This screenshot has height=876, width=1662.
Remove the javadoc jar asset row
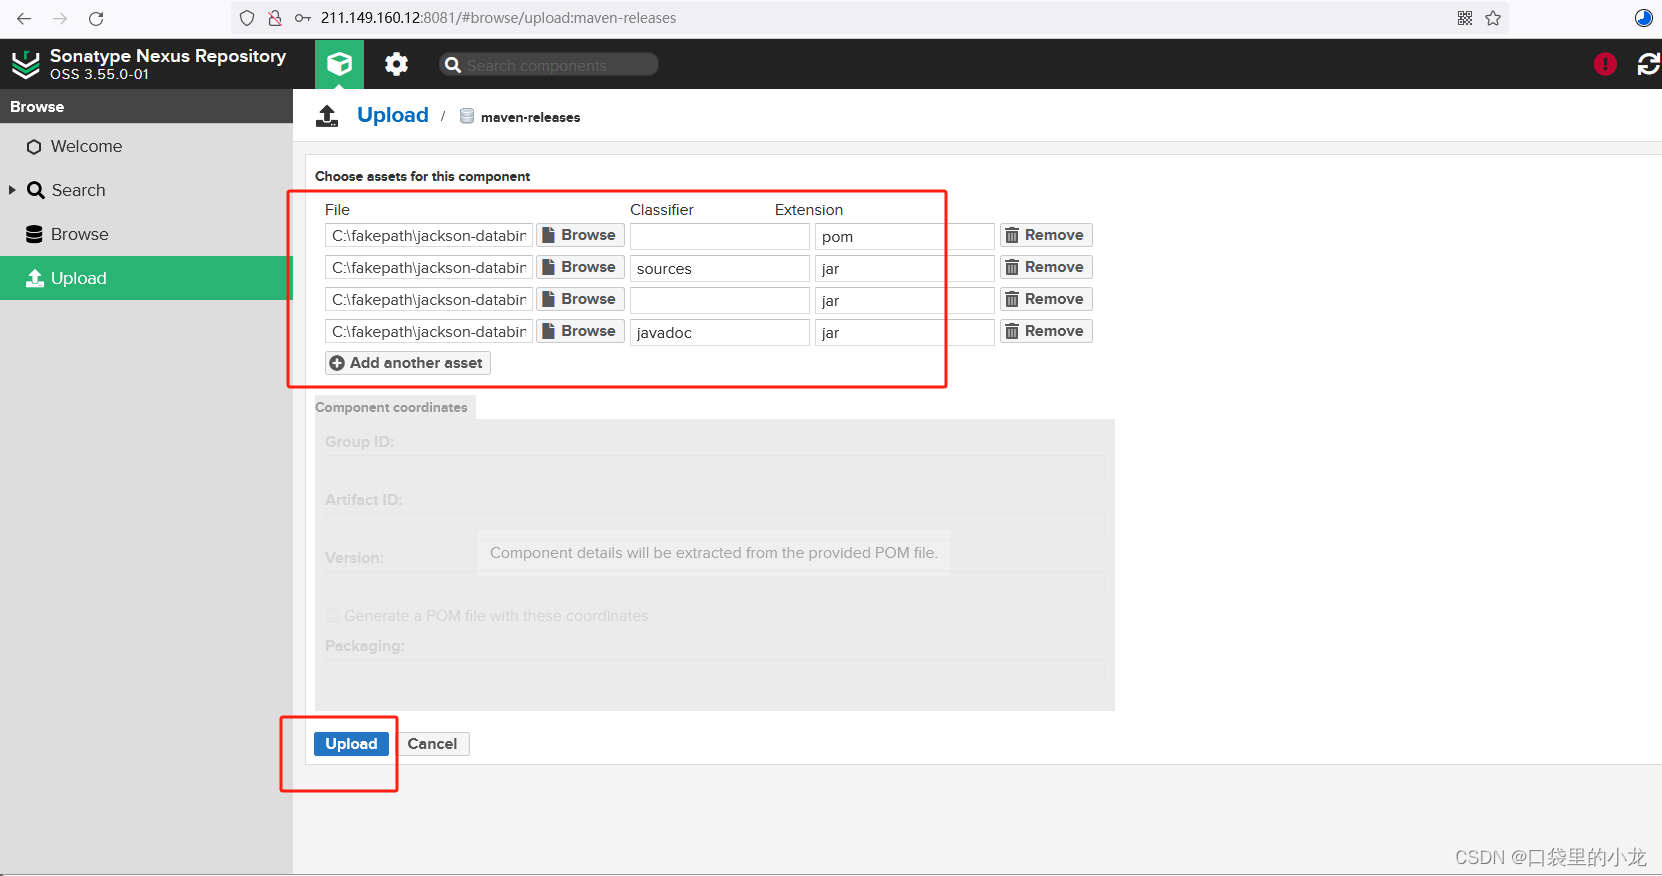click(x=1046, y=331)
